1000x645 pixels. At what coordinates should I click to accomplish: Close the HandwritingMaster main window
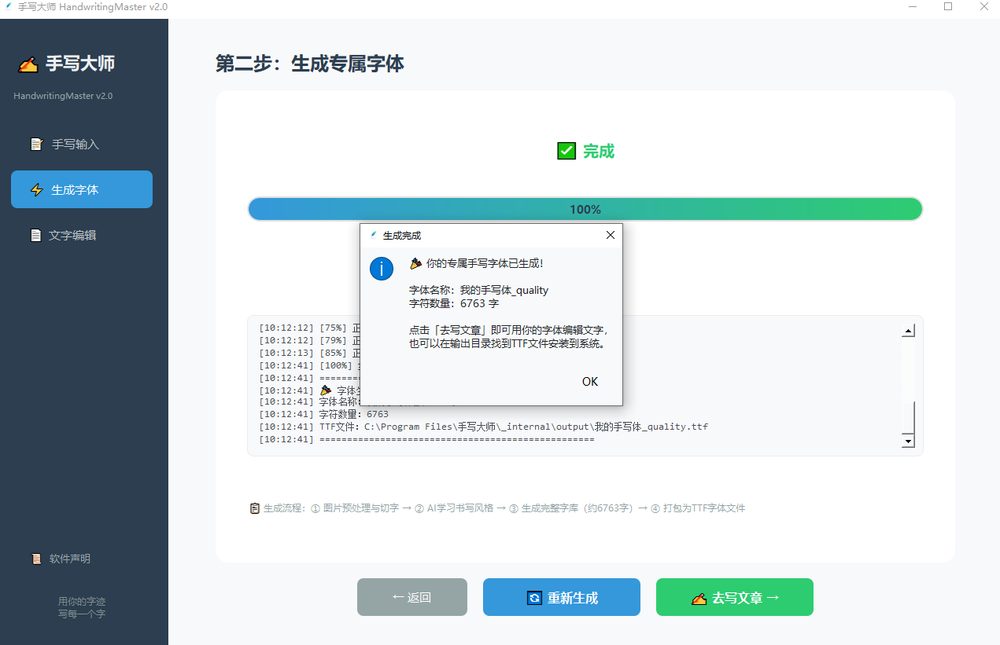click(984, 6)
